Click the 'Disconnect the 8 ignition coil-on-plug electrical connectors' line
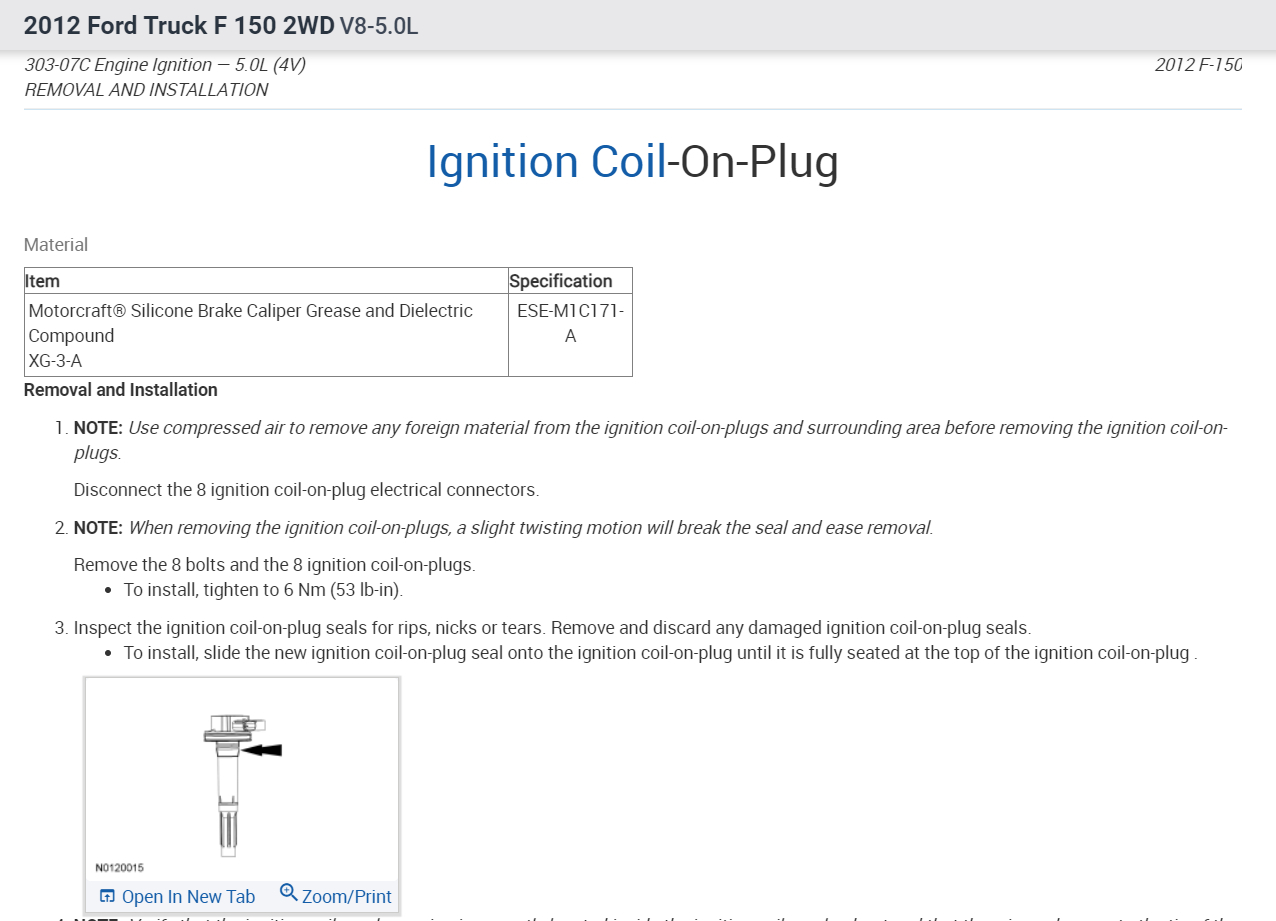The width and height of the screenshot is (1276, 921). coord(306,490)
